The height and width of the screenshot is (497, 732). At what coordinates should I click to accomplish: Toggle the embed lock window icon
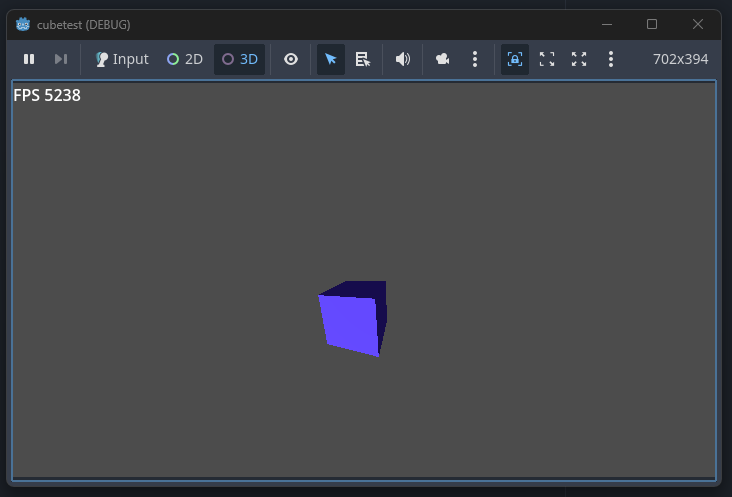click(514, 59)
